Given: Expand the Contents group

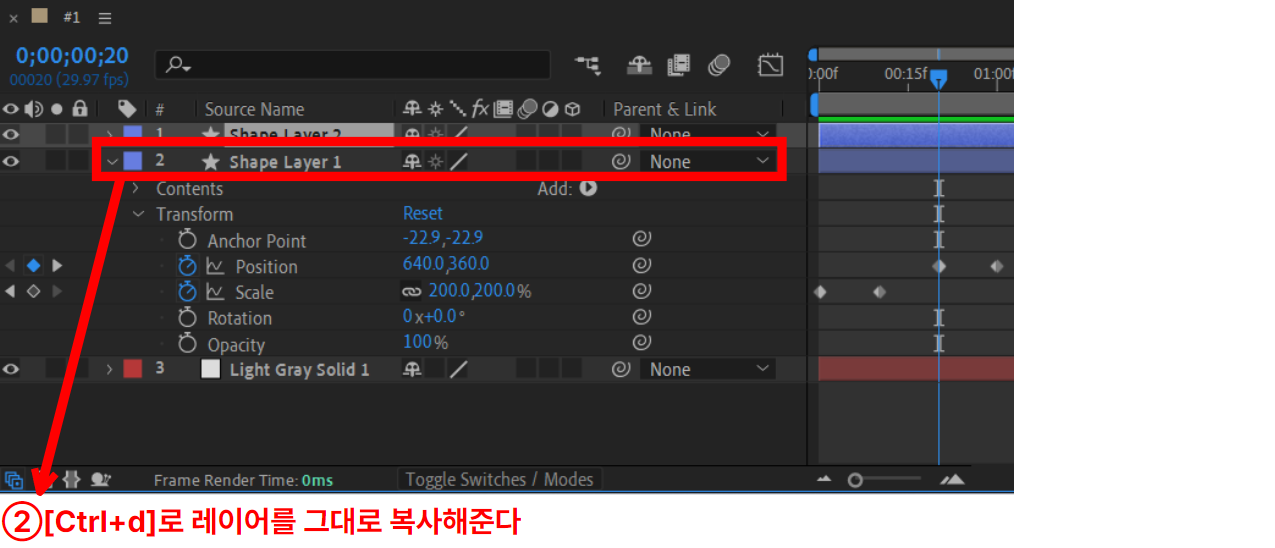Looking at the screenshot, I should click(137, 188).
